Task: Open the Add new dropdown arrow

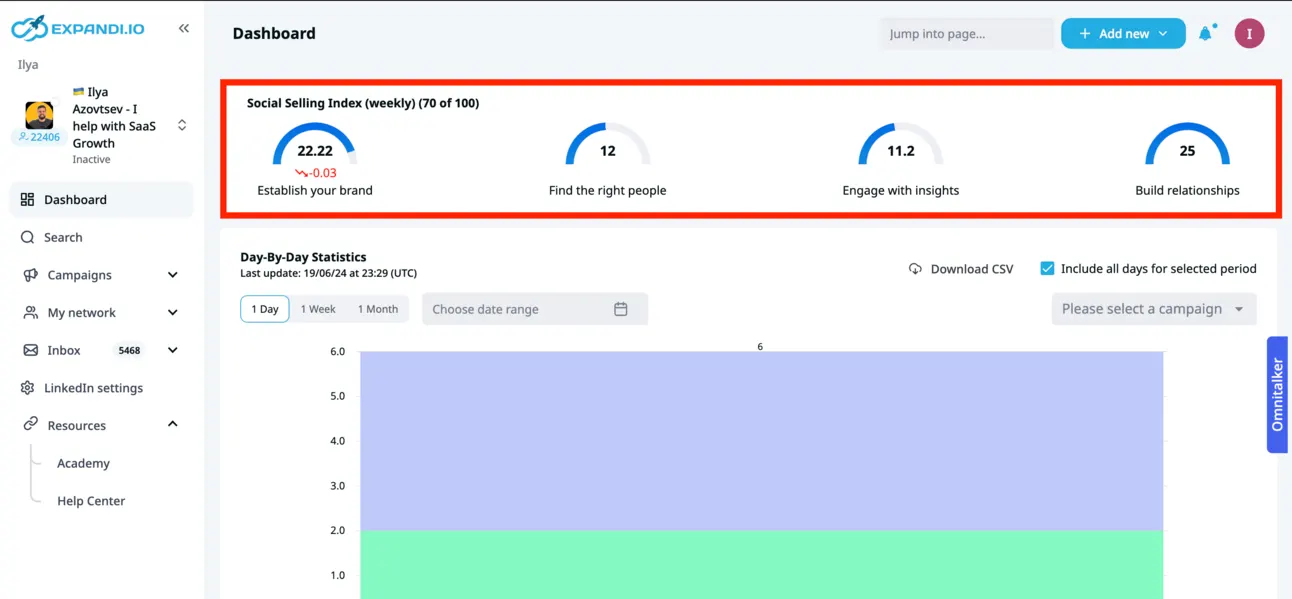Action: click(x=1163, y=34)
